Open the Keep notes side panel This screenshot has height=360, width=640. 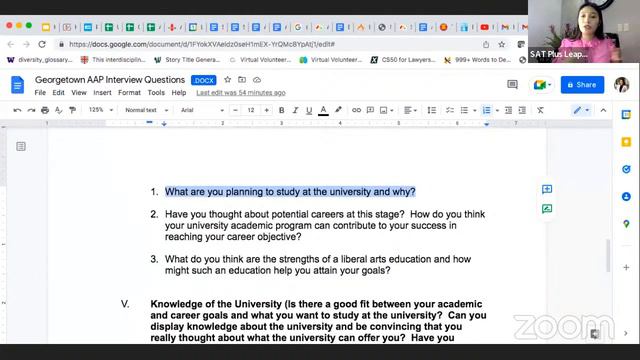tap(626, 142)
